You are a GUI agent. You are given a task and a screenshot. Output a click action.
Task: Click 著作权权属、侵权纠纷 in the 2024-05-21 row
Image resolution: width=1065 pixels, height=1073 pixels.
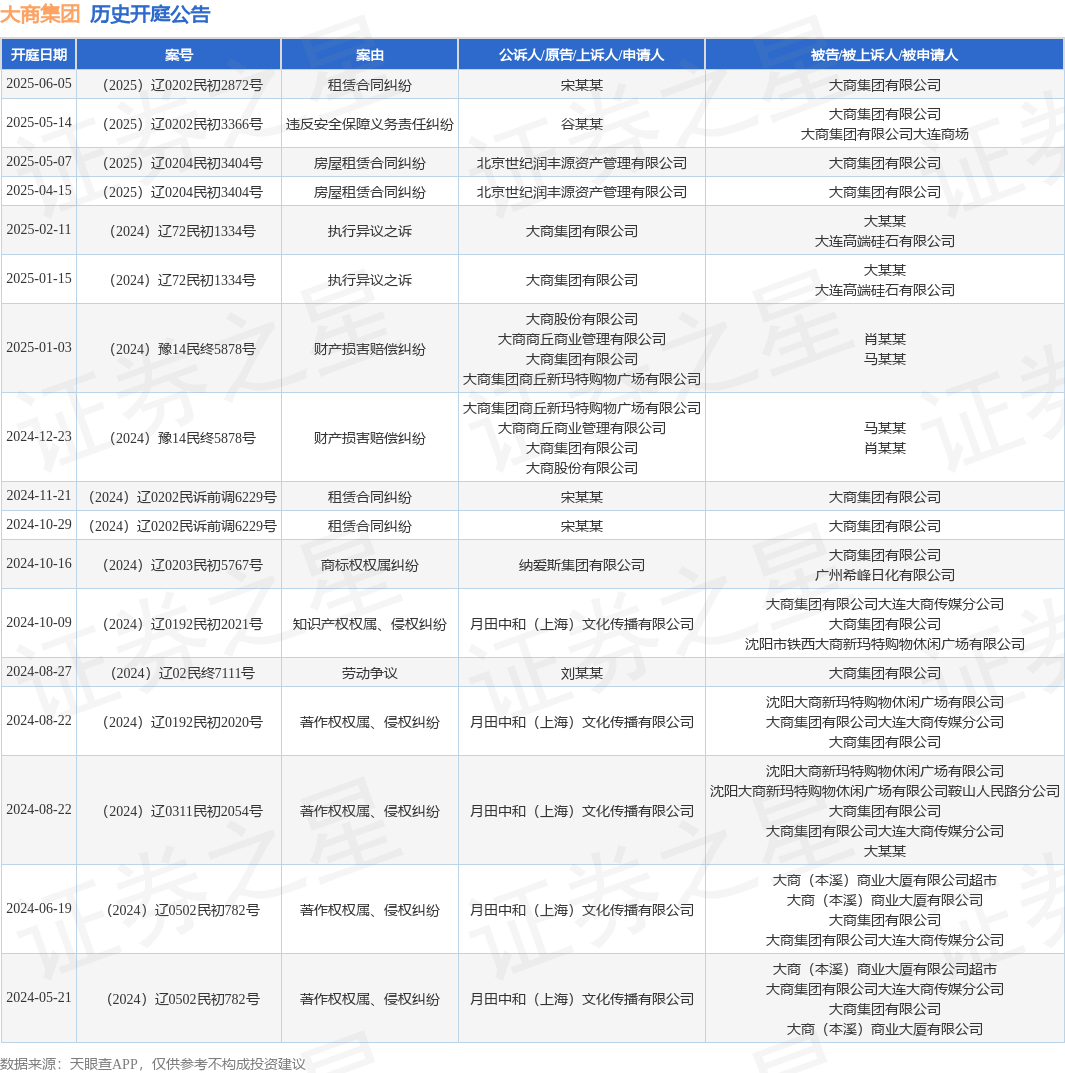pyautogui.click(x=370, y=999)
